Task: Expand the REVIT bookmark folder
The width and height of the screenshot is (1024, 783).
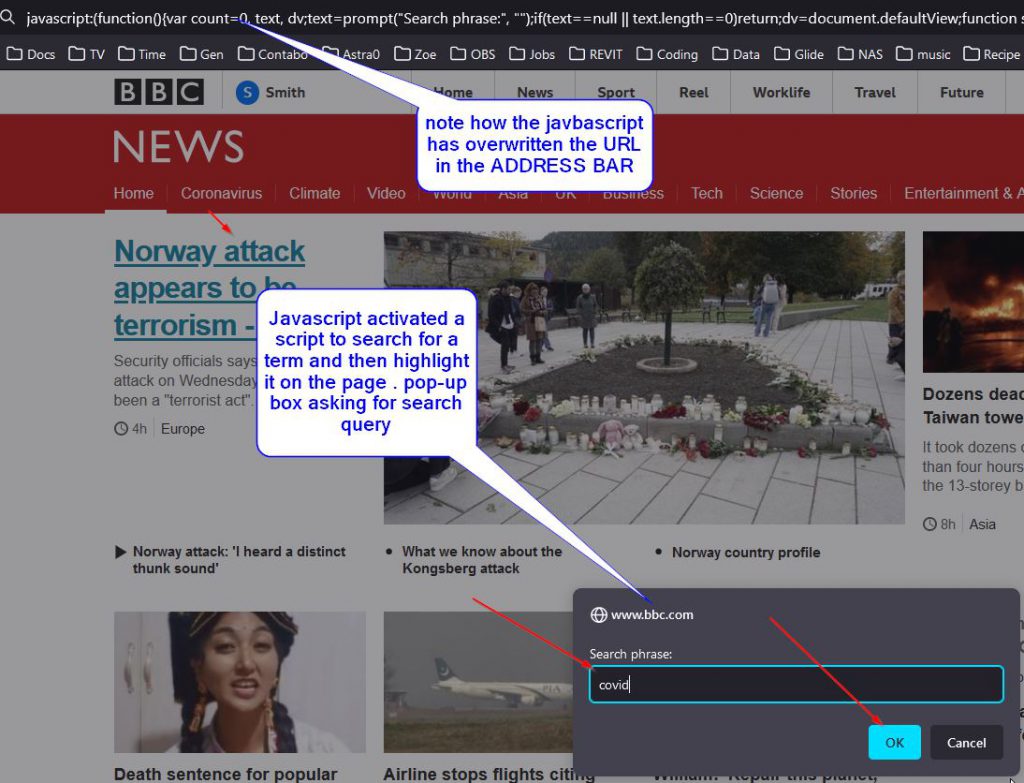Action: (x=595, y=54)
